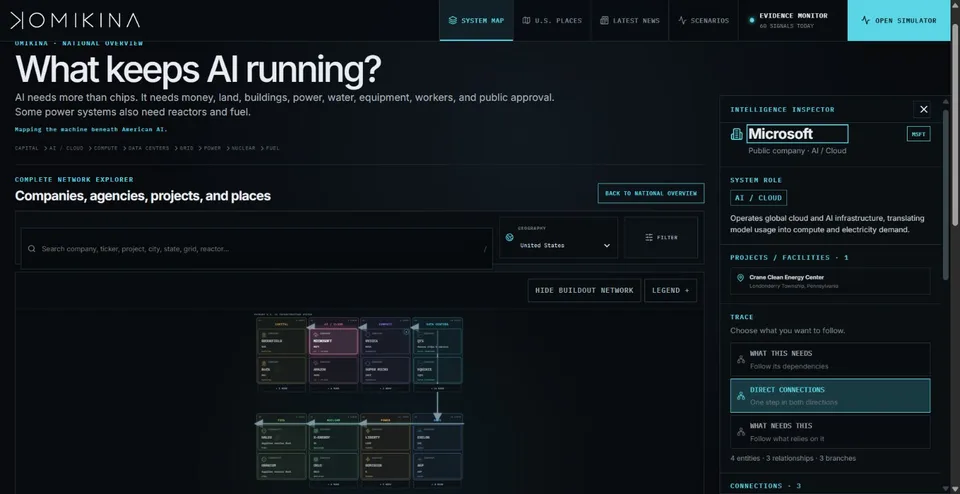Click the What Needs This trace icon
The height and width of the screenshot is (494, 960).
(741, 432)
